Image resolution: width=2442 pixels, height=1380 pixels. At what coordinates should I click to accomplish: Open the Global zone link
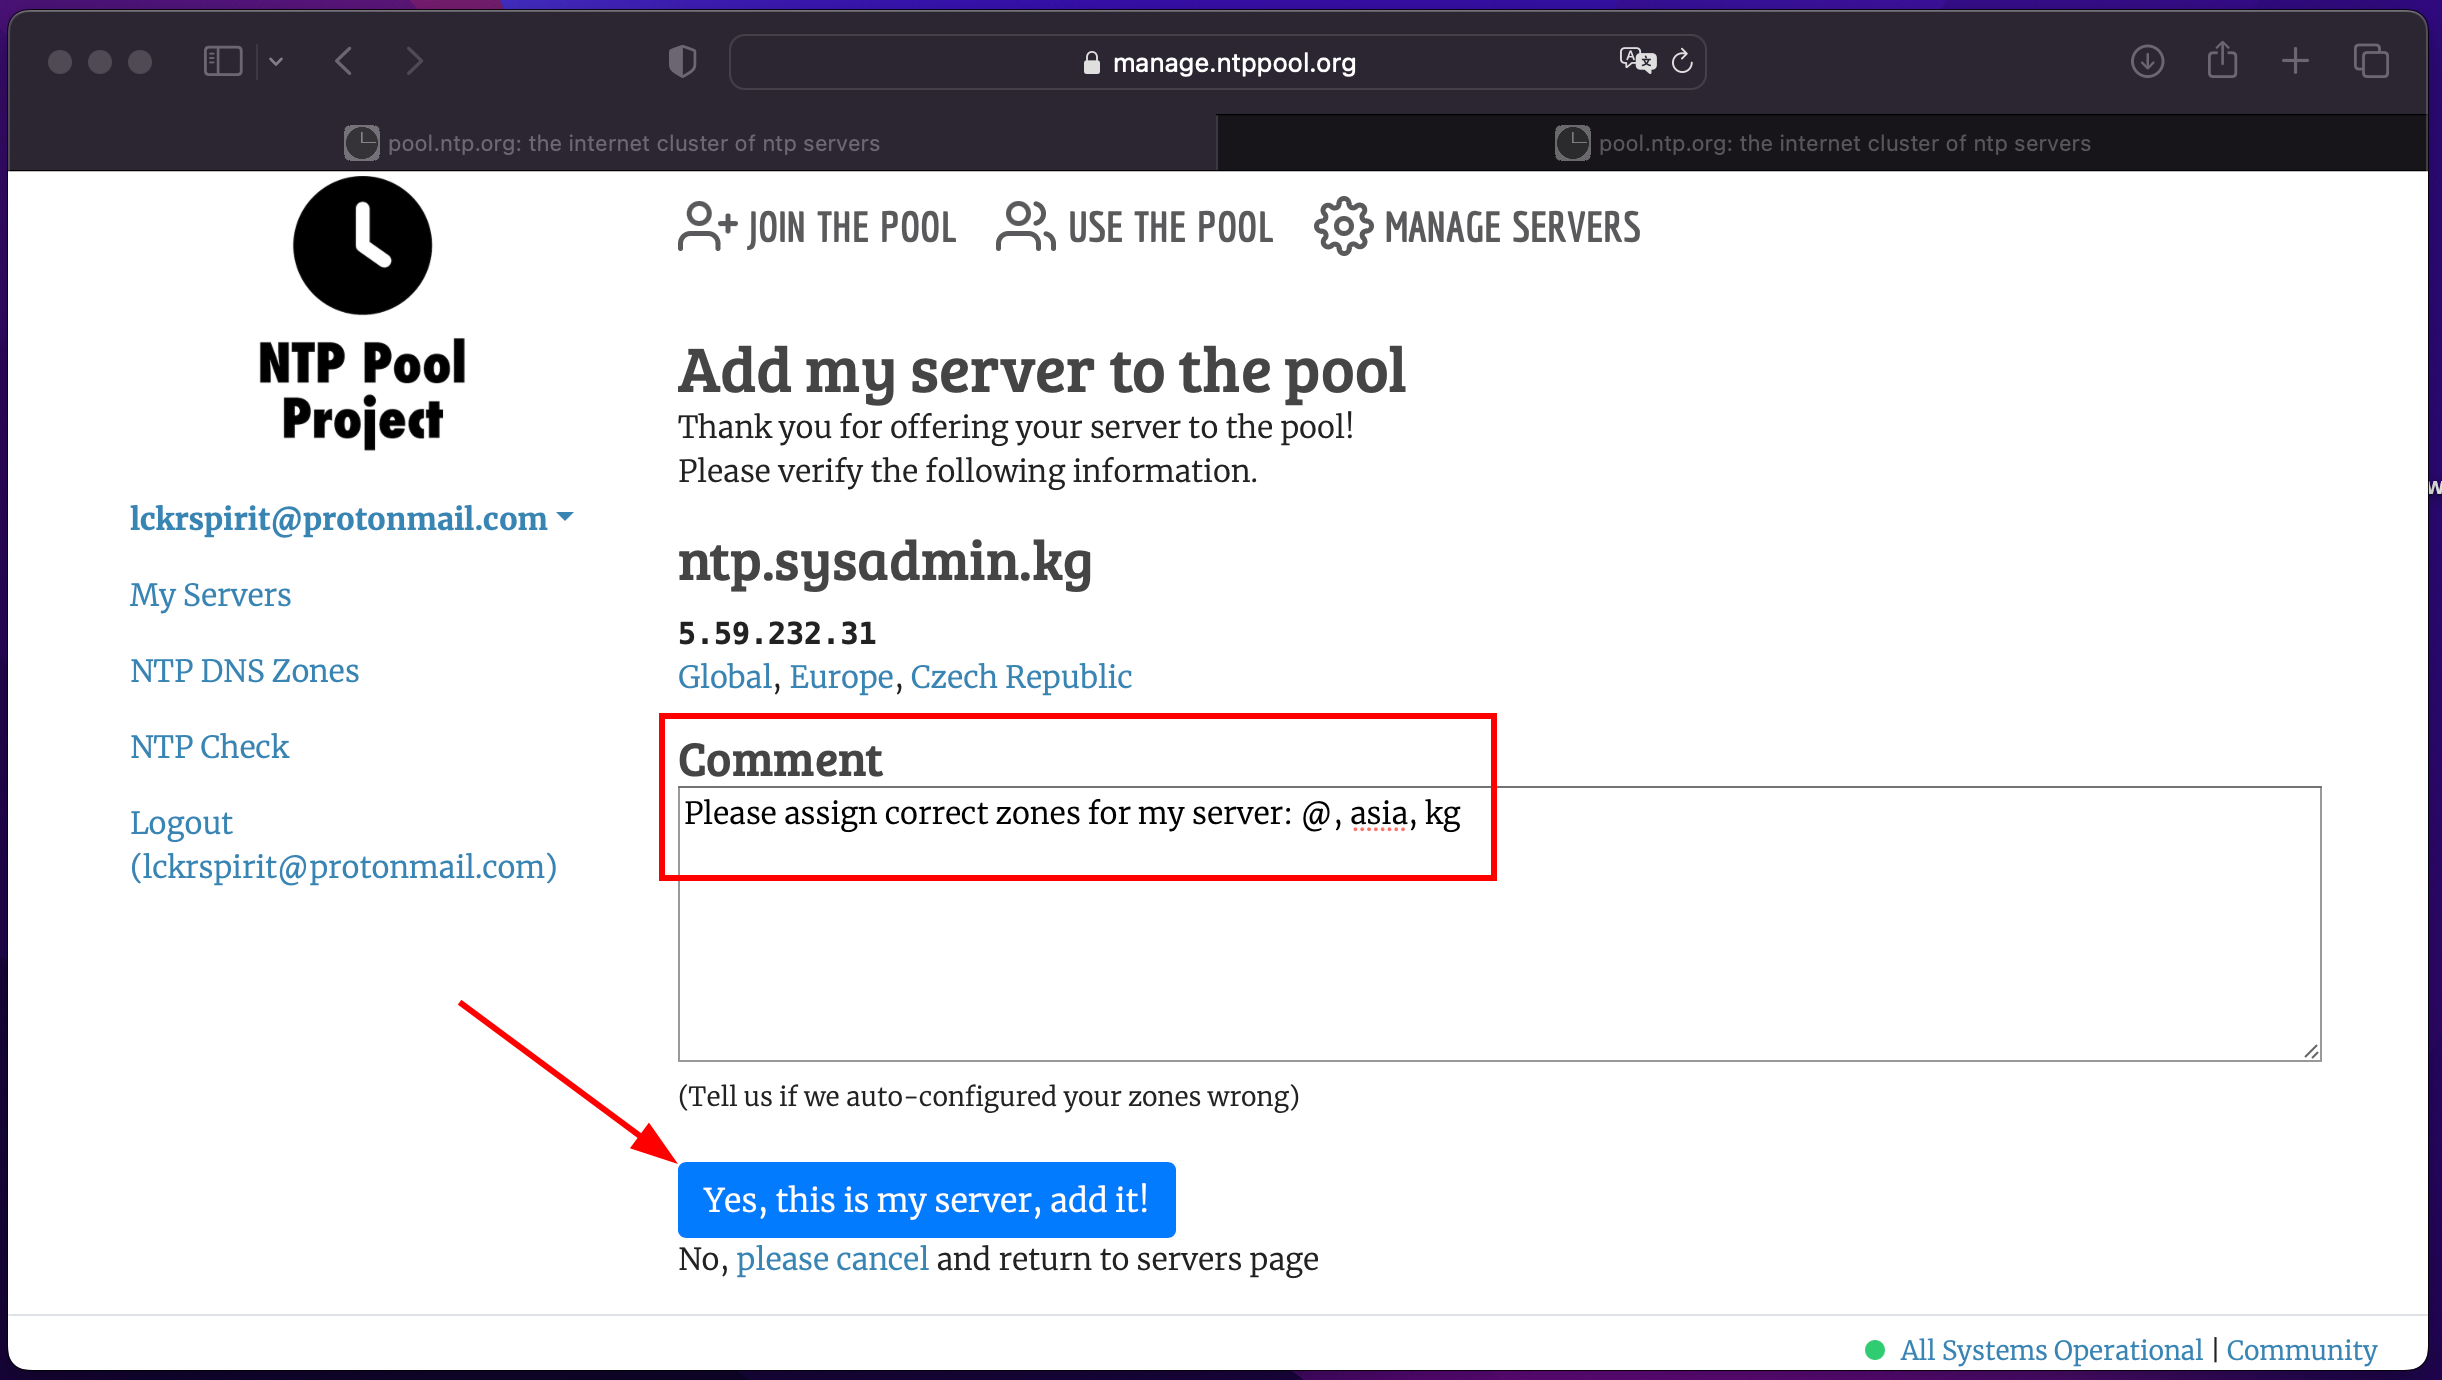(725, 677)
